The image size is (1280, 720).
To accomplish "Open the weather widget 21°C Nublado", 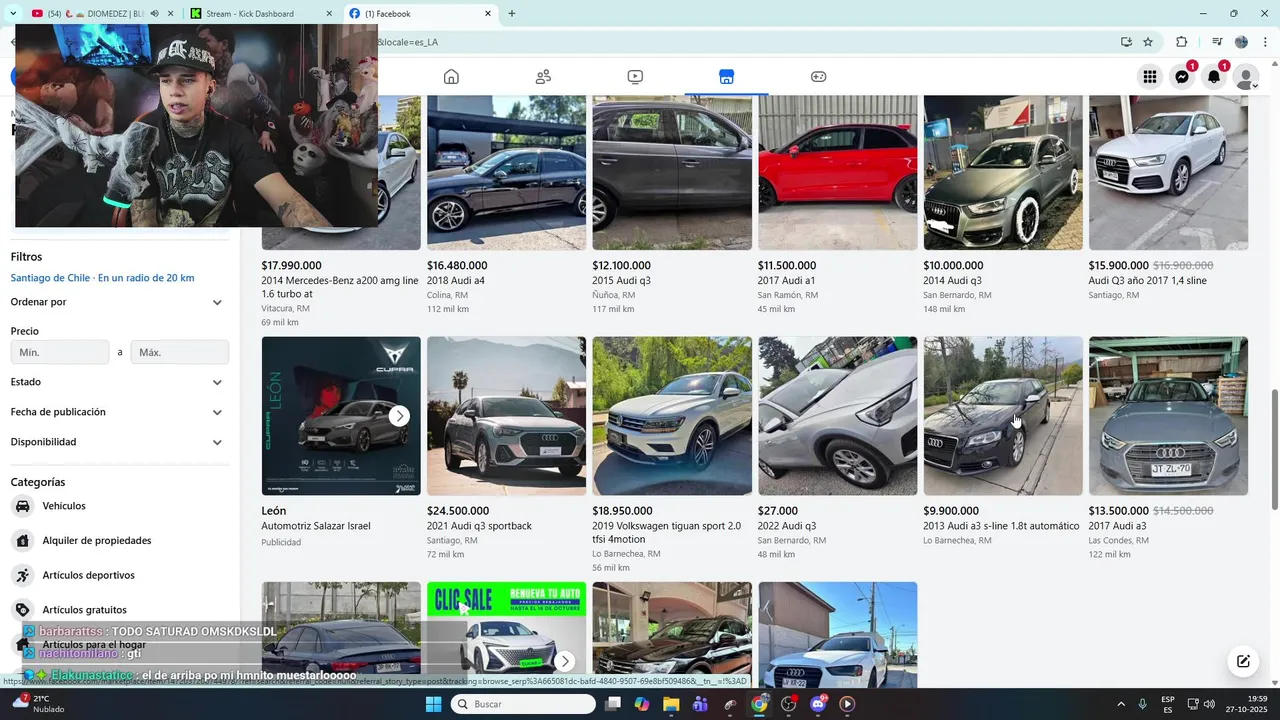I will (x=38, y=704).
